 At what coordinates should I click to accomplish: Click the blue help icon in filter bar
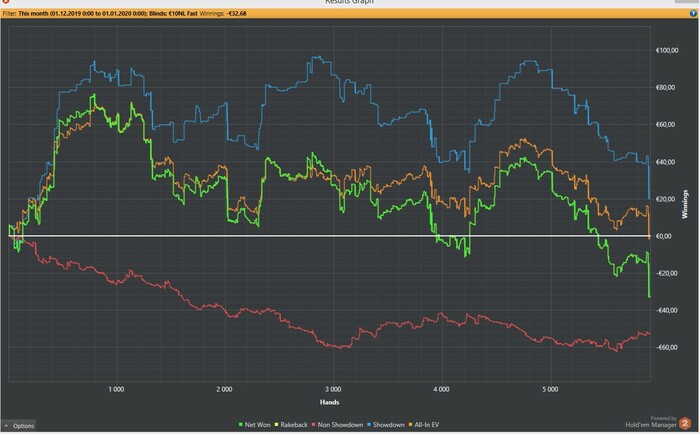[x=693, y=13]
